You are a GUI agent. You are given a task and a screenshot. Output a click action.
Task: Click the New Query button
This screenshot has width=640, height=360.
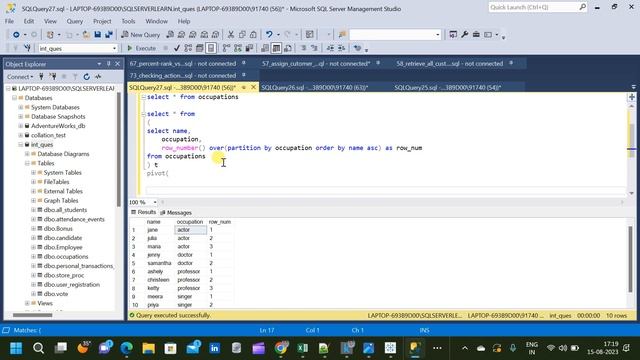(141, 35)
